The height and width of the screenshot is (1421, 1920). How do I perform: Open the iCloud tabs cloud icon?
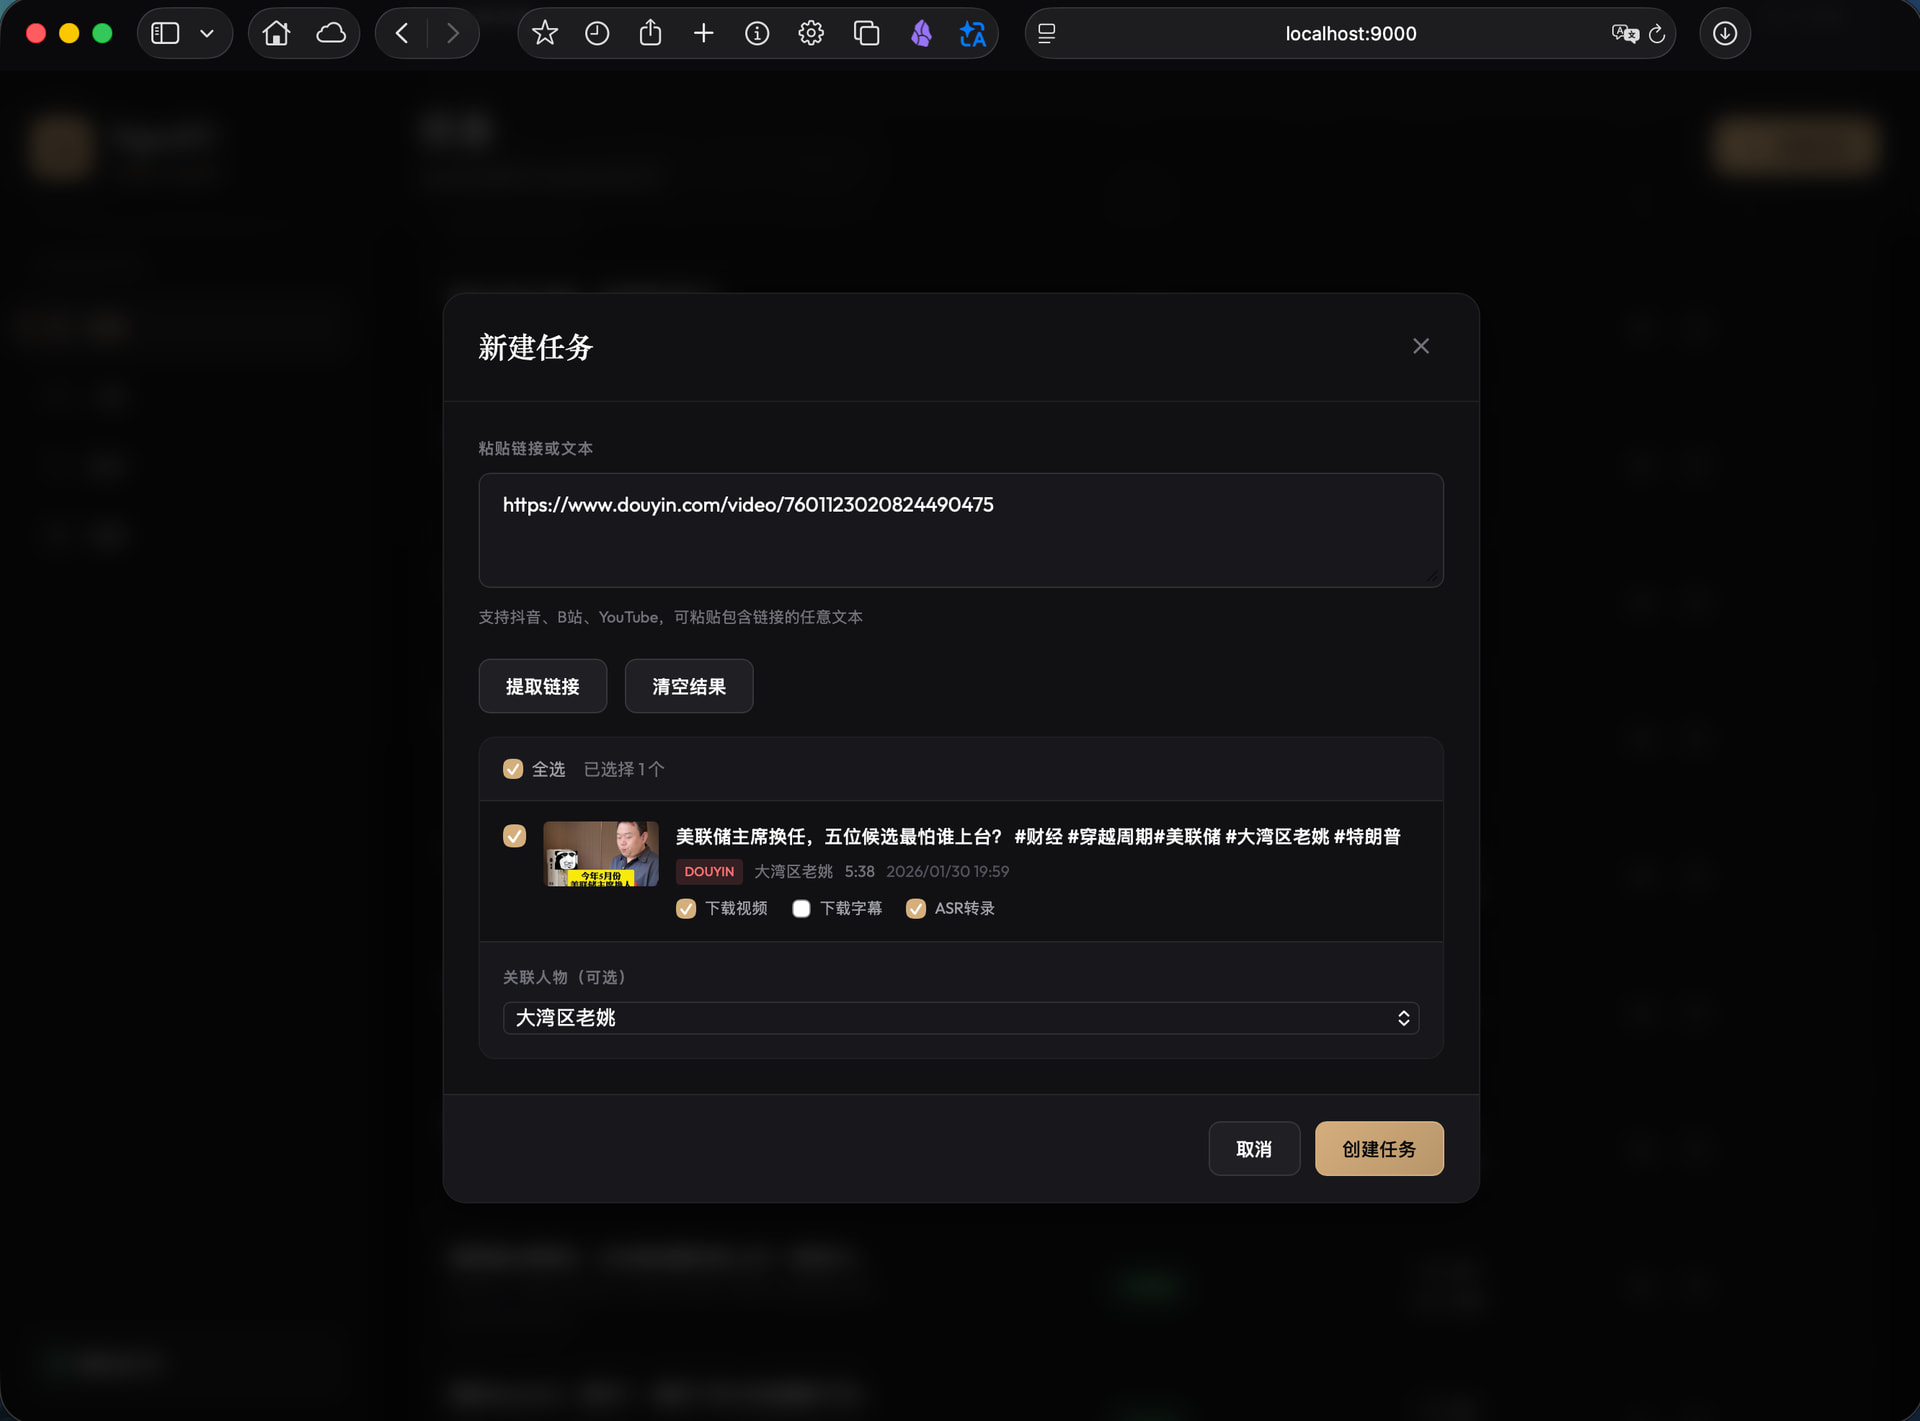[331, 33]
